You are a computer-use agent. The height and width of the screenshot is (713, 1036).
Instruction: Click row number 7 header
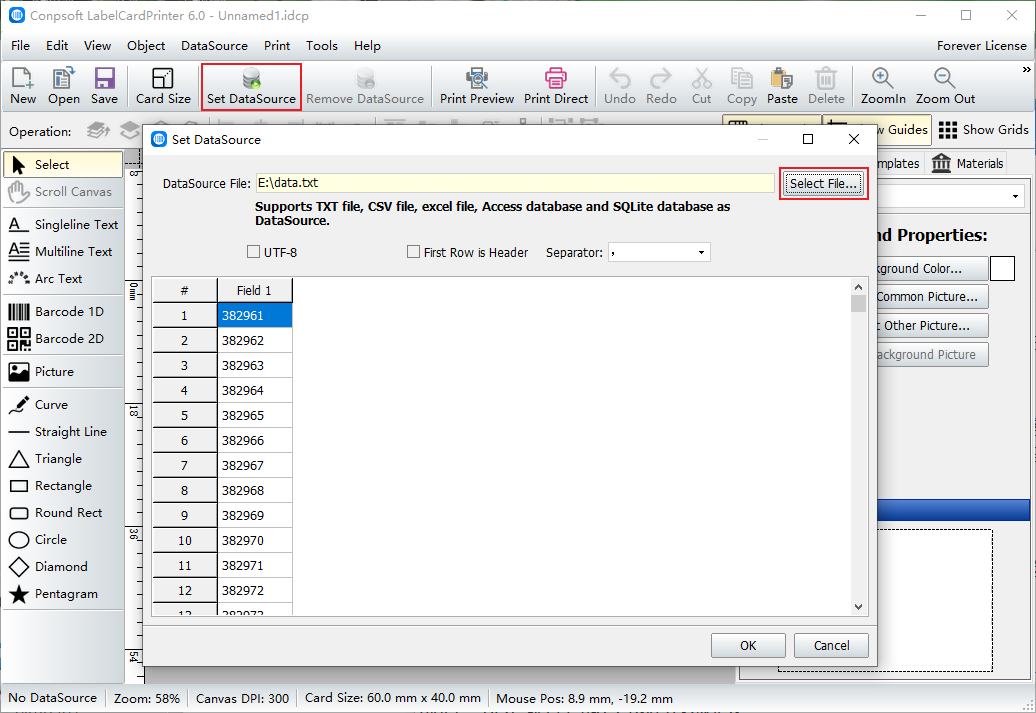[x=184, y=466]
